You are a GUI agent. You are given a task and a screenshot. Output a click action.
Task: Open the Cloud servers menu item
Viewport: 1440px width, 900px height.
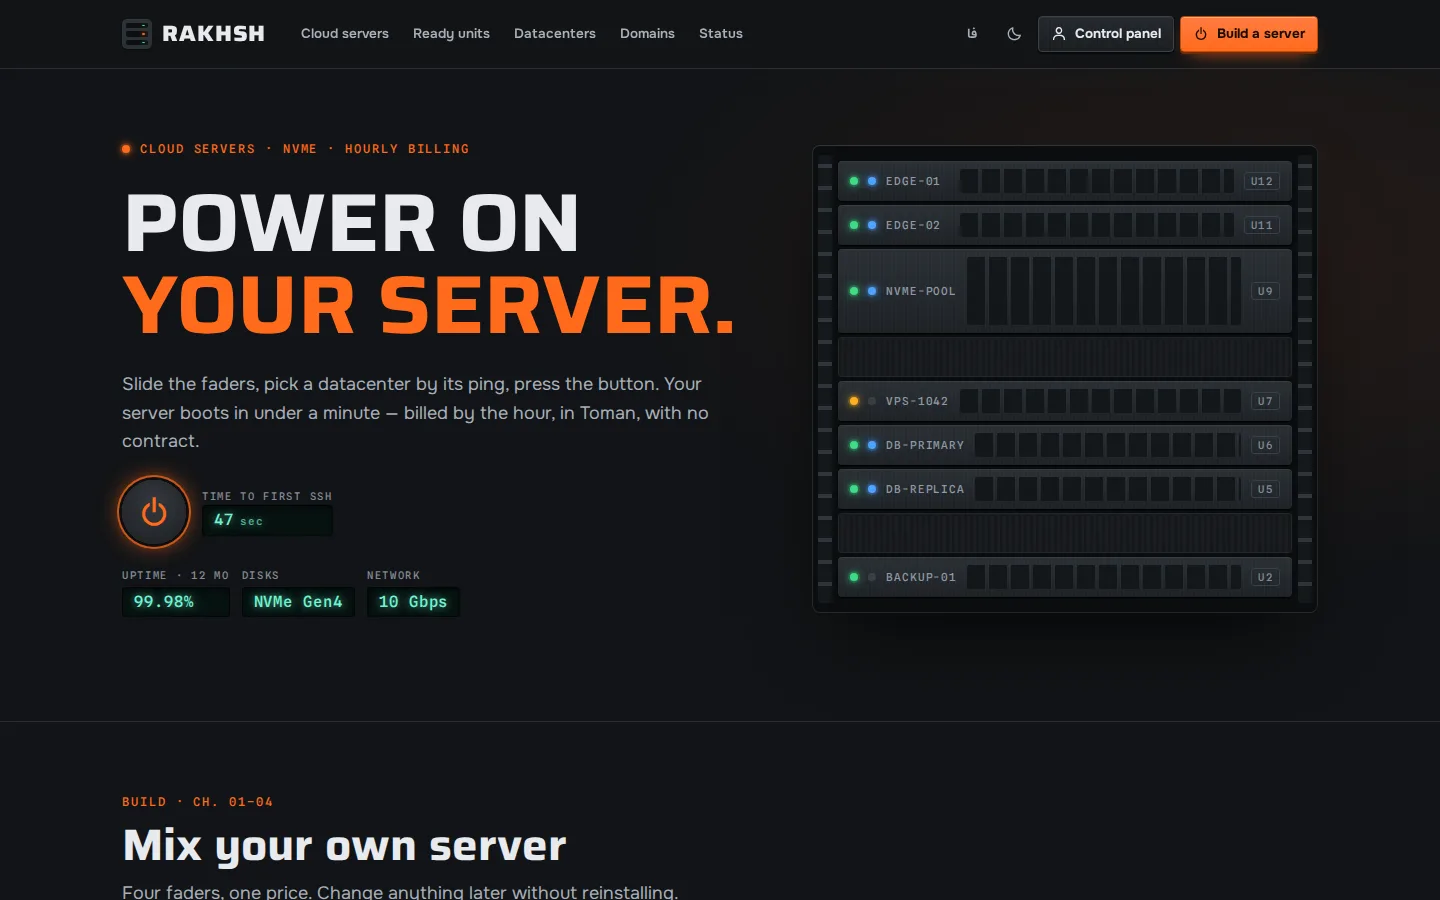[345, 34]
